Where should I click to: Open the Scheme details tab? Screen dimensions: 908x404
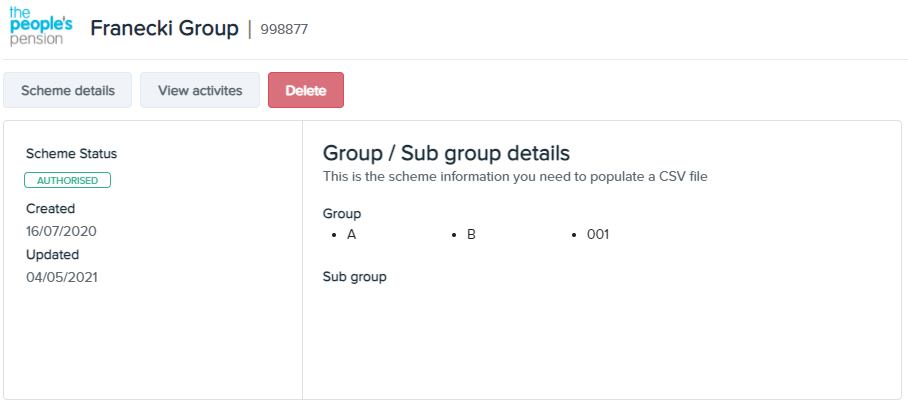coord(68,90)
